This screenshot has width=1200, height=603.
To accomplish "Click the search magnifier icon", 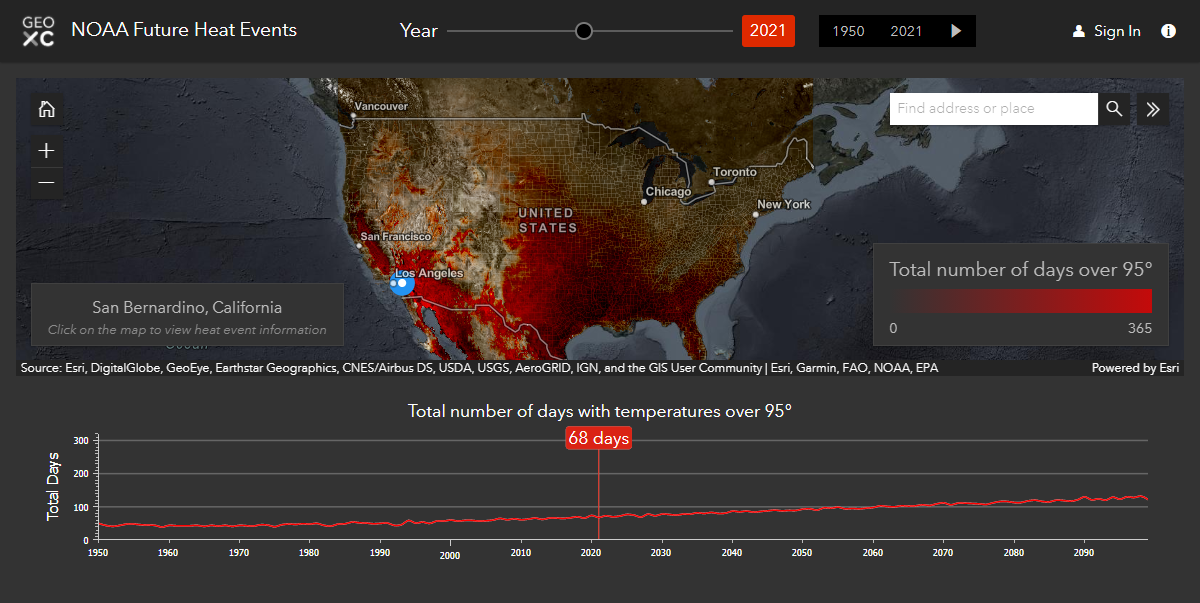I will pos(1114,109).
